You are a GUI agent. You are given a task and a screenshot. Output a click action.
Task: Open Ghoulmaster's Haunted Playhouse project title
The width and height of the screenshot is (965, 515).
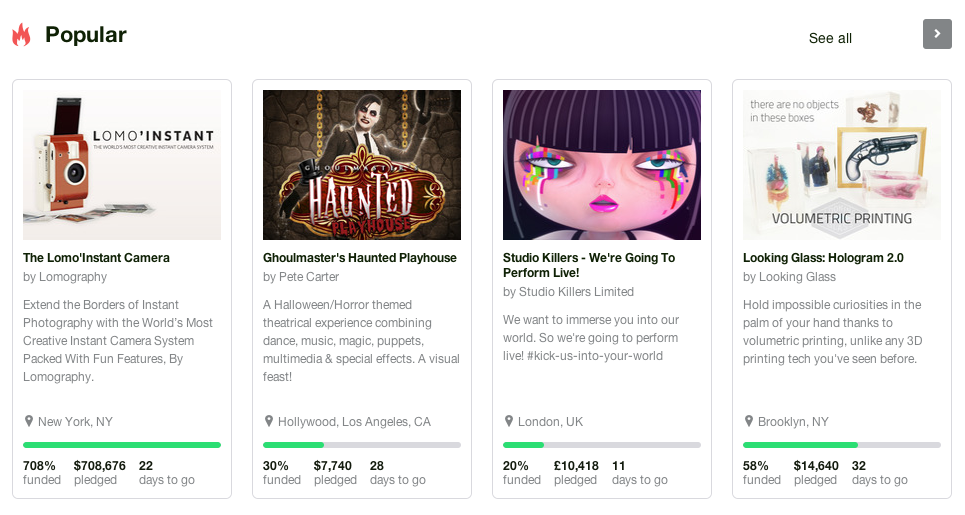(x=360, y=258)
